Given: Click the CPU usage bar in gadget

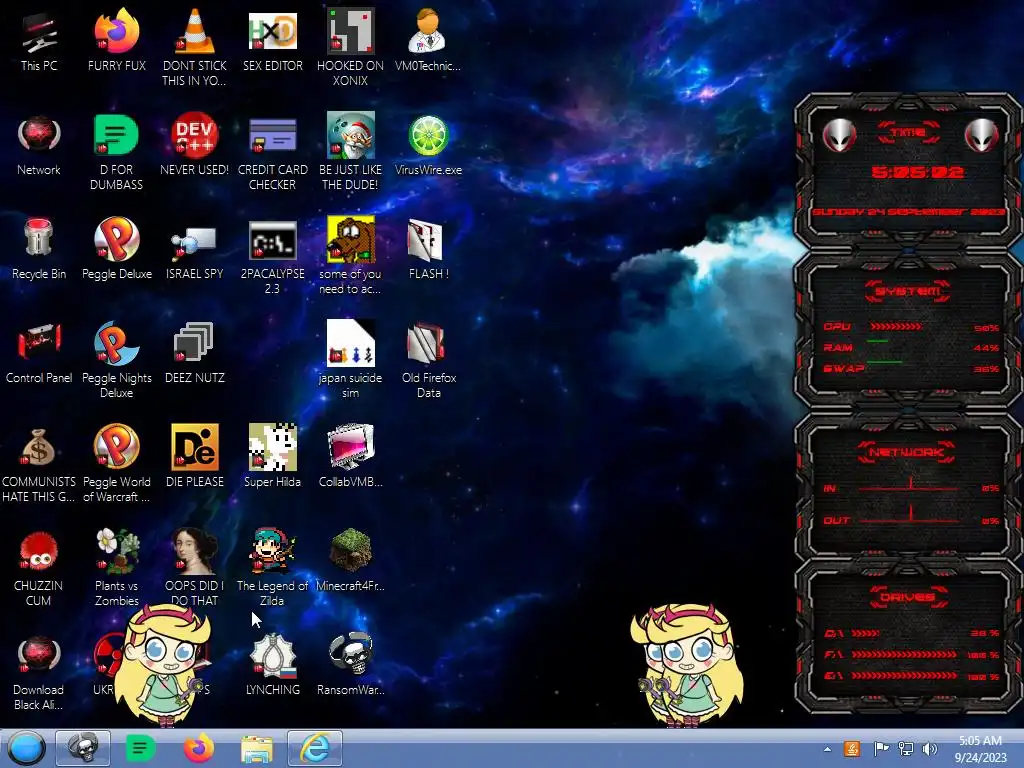Looking at the screenshot, I should [895, 327].
